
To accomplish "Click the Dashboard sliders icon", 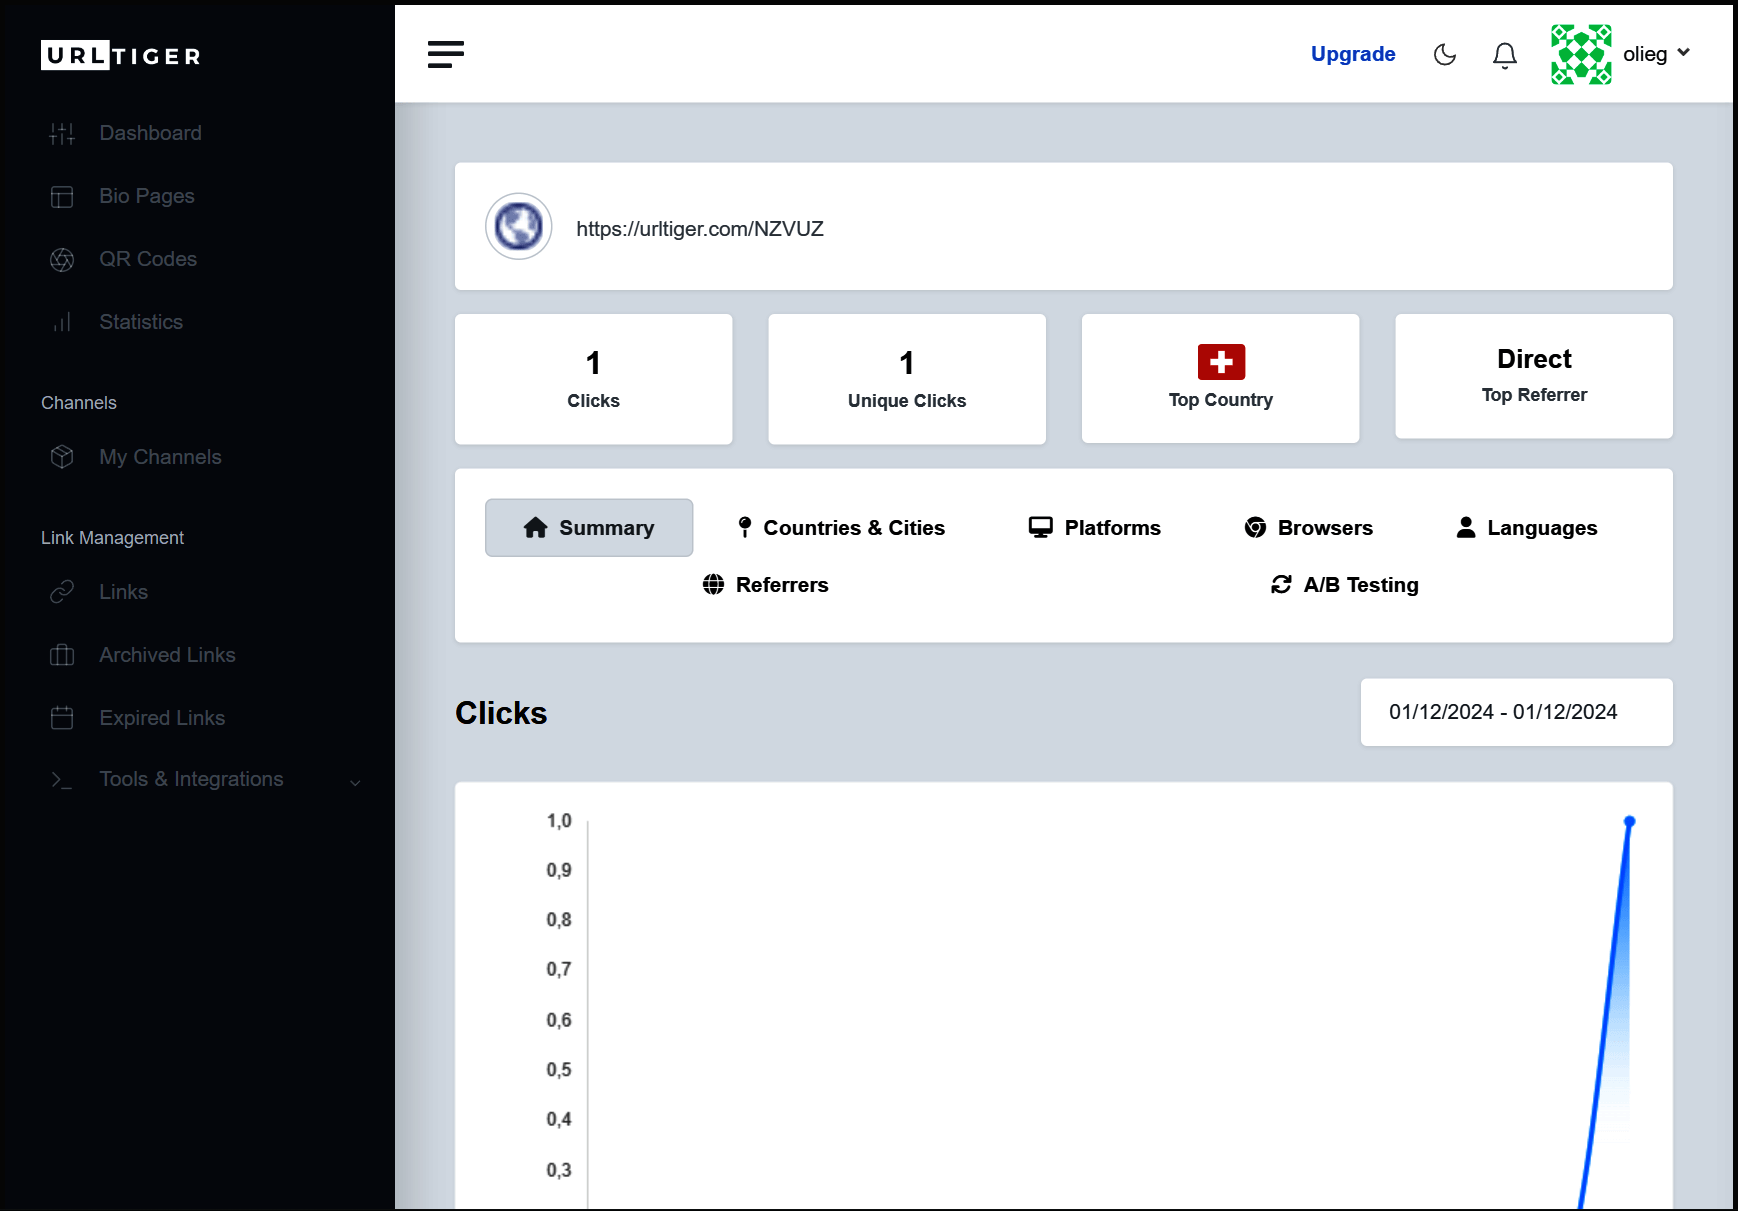I will tap(62, 134).
